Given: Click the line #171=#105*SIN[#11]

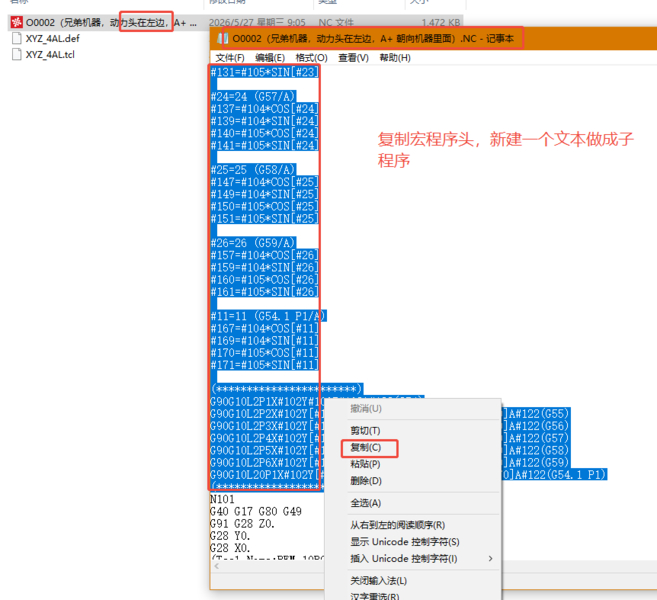Looking at the screenshot, I should [x=264, y=365].
